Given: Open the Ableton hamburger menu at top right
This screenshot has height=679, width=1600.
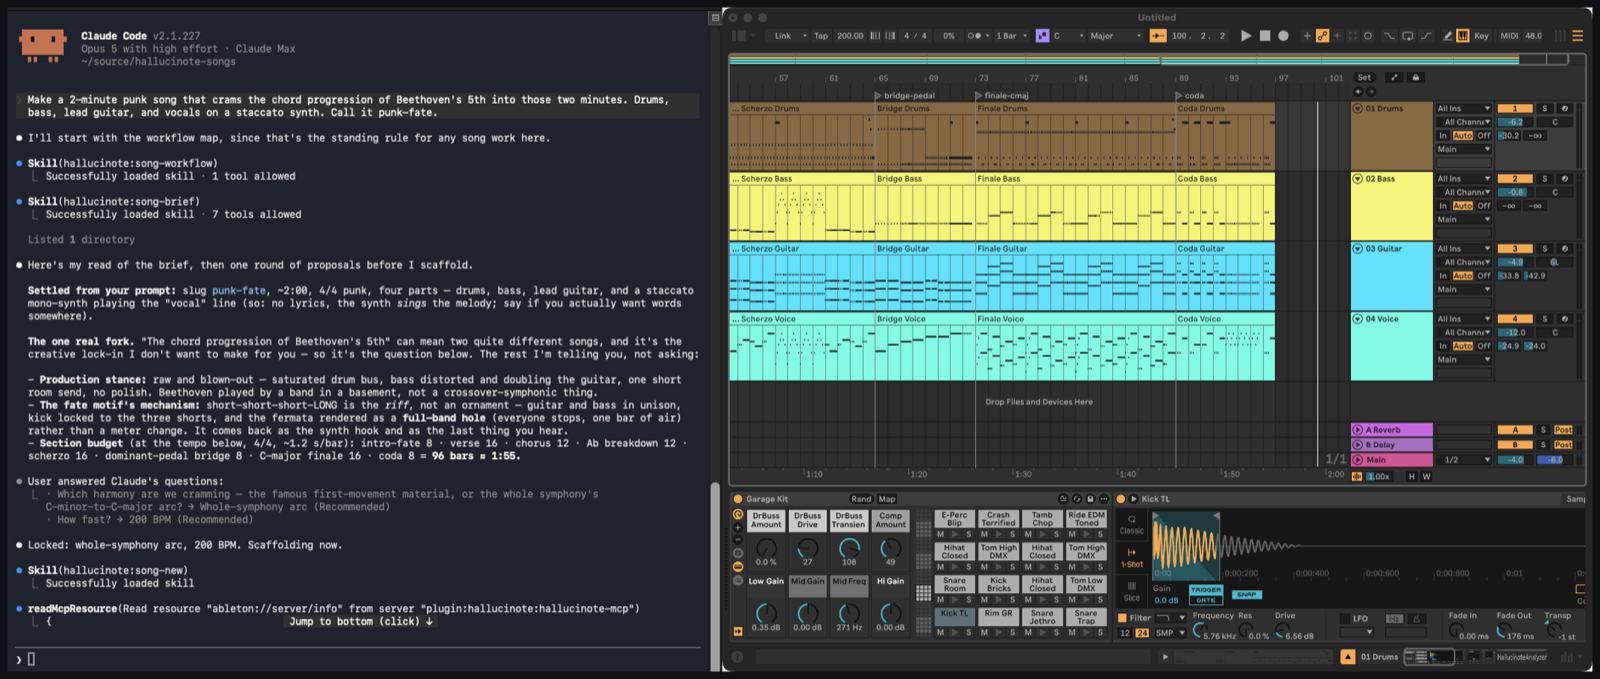Looking at the screenshot, I should pos(1577,36).
